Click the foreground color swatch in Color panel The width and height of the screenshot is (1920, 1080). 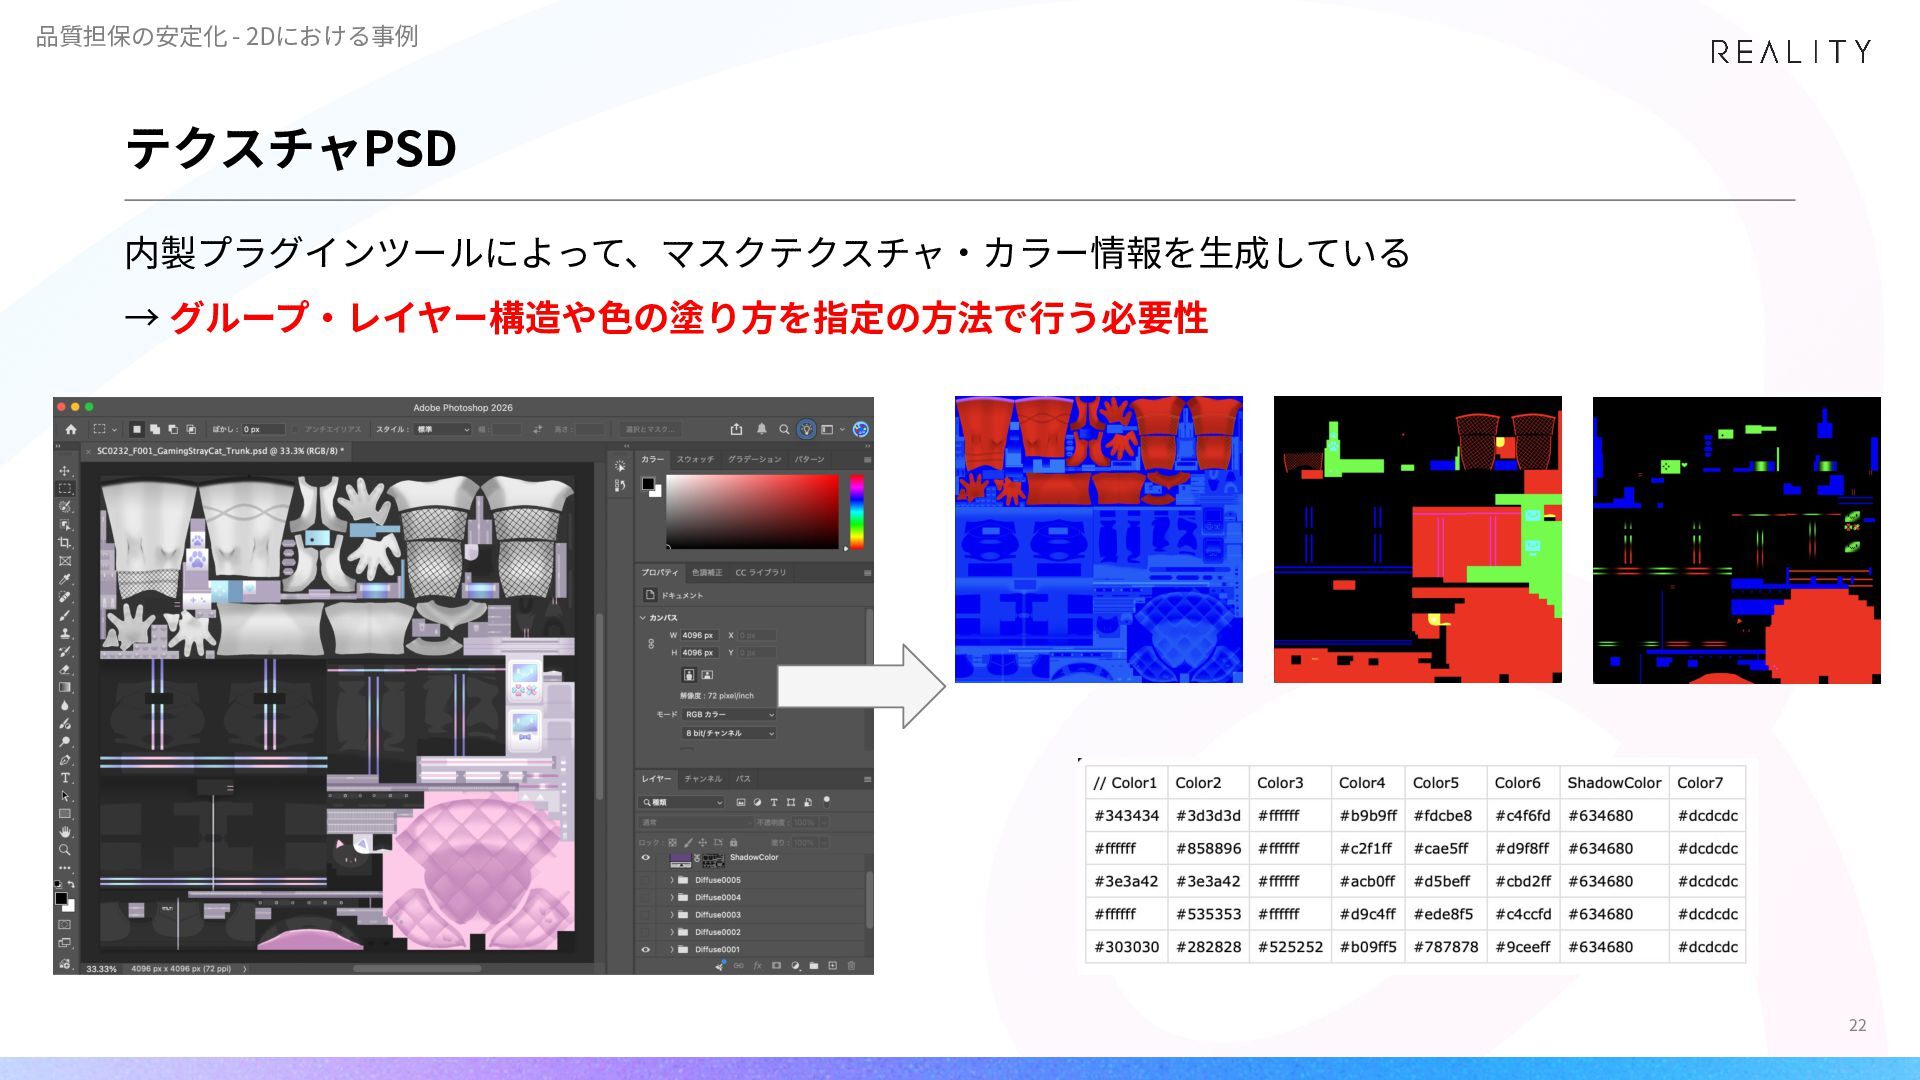click(x=648, y=484)
